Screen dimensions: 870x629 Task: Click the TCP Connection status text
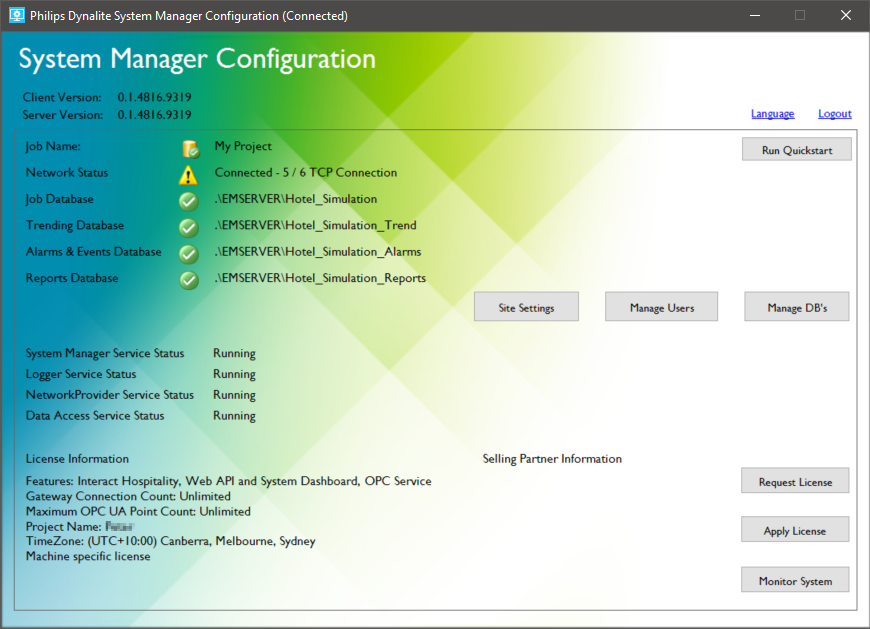pyautogui.click(x=305, y=172)
